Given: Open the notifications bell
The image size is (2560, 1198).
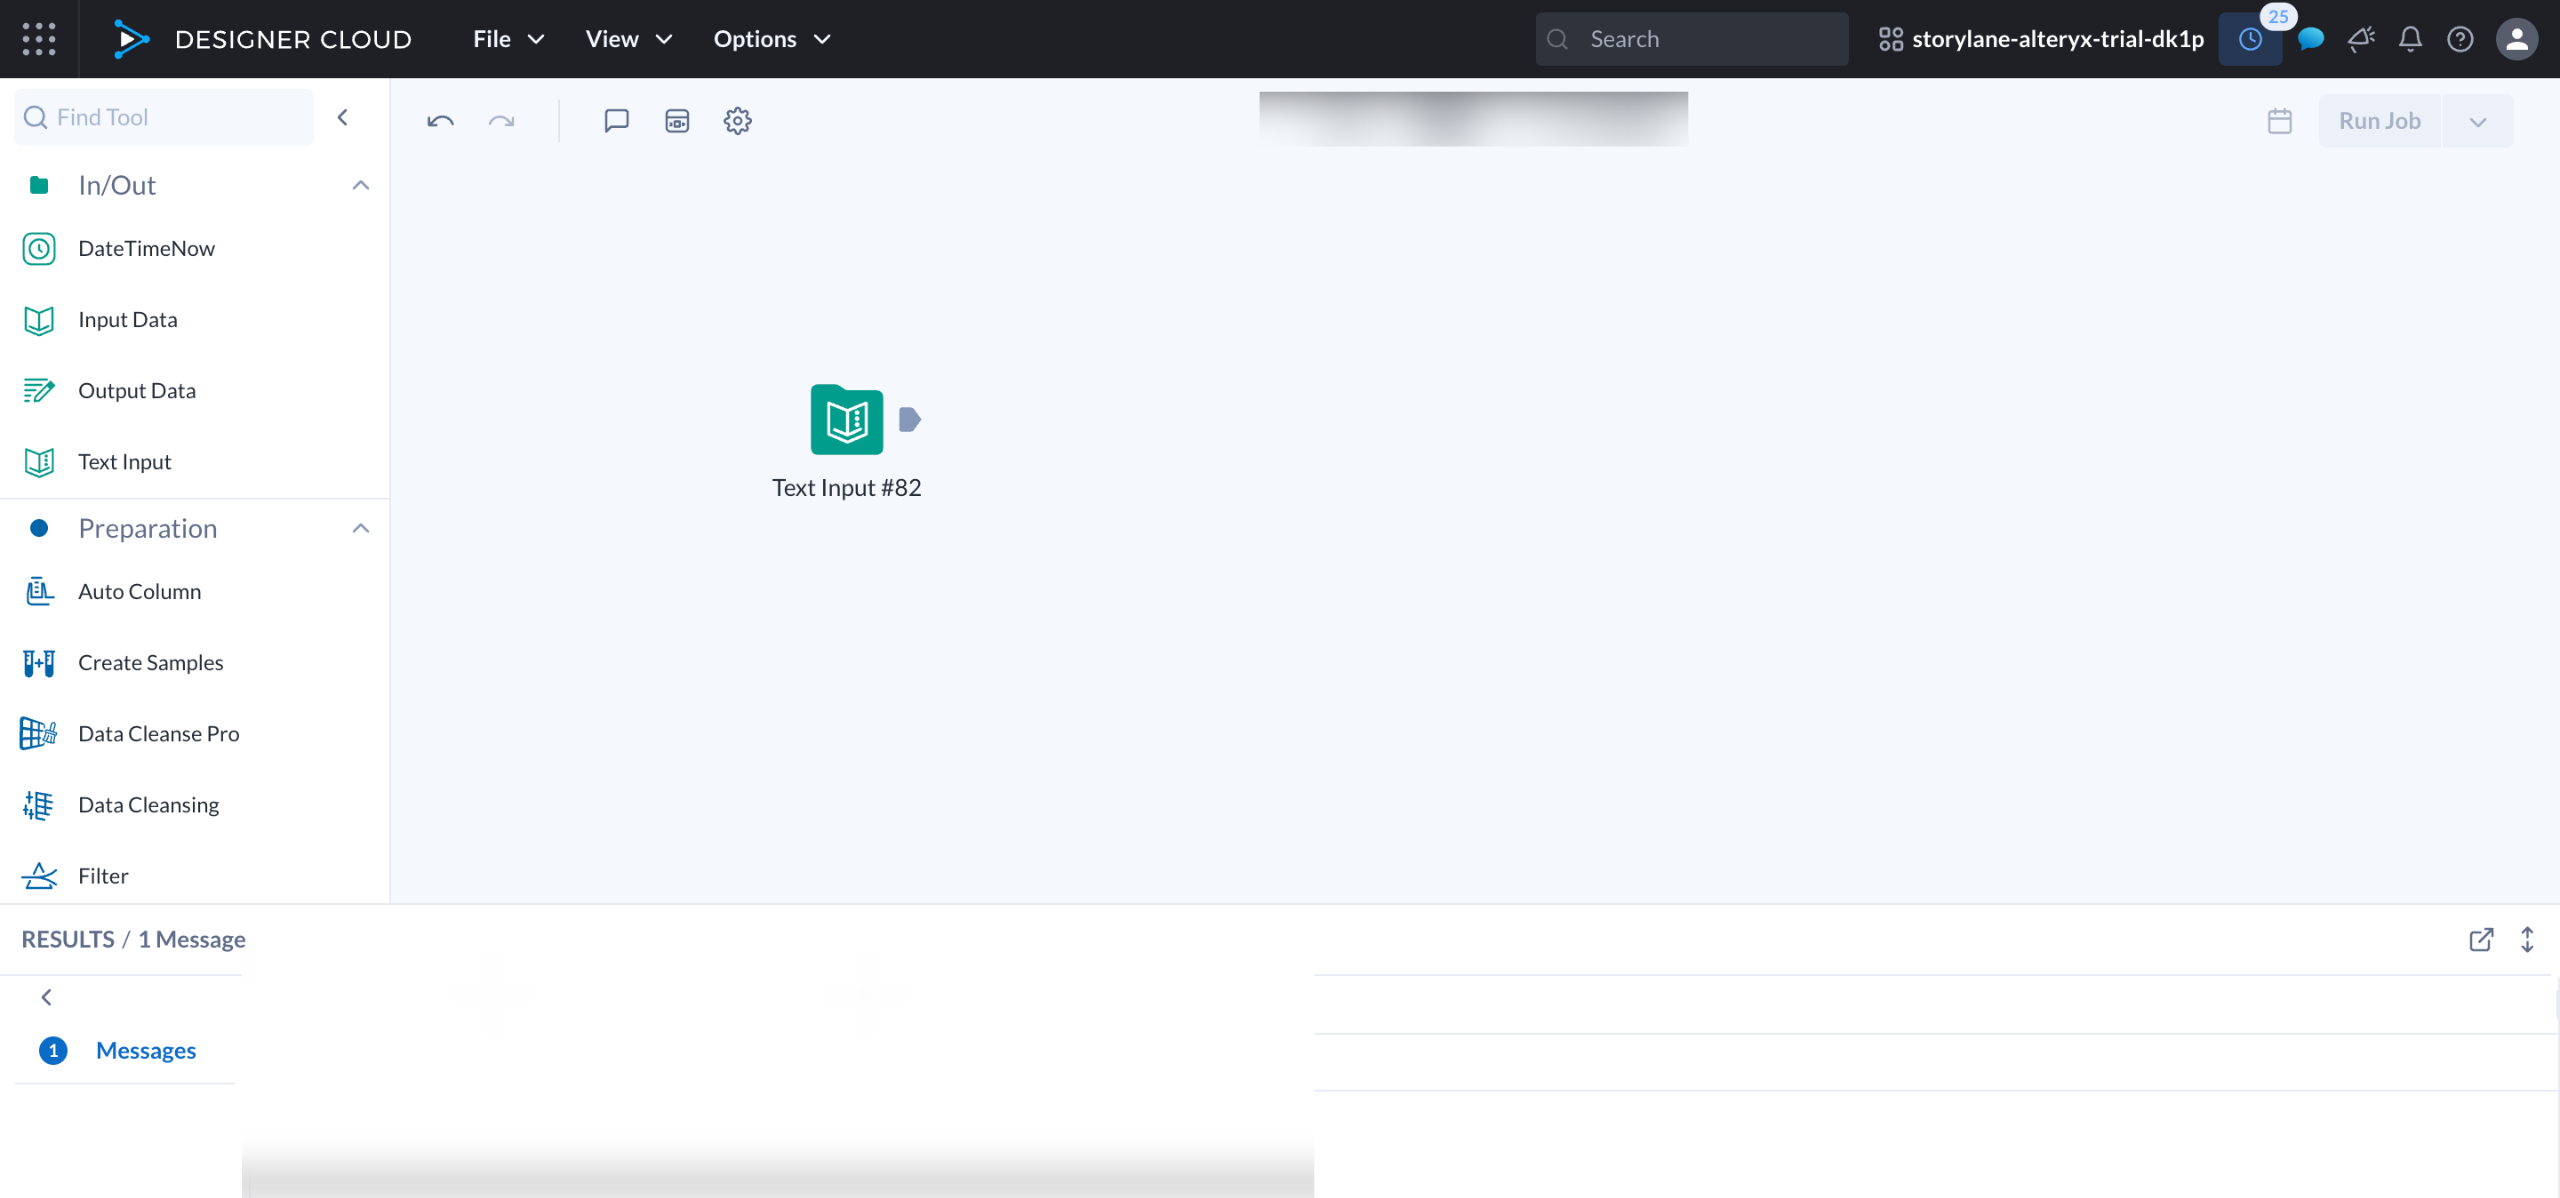Looking at the screenshot, I should click(2410, 39).
